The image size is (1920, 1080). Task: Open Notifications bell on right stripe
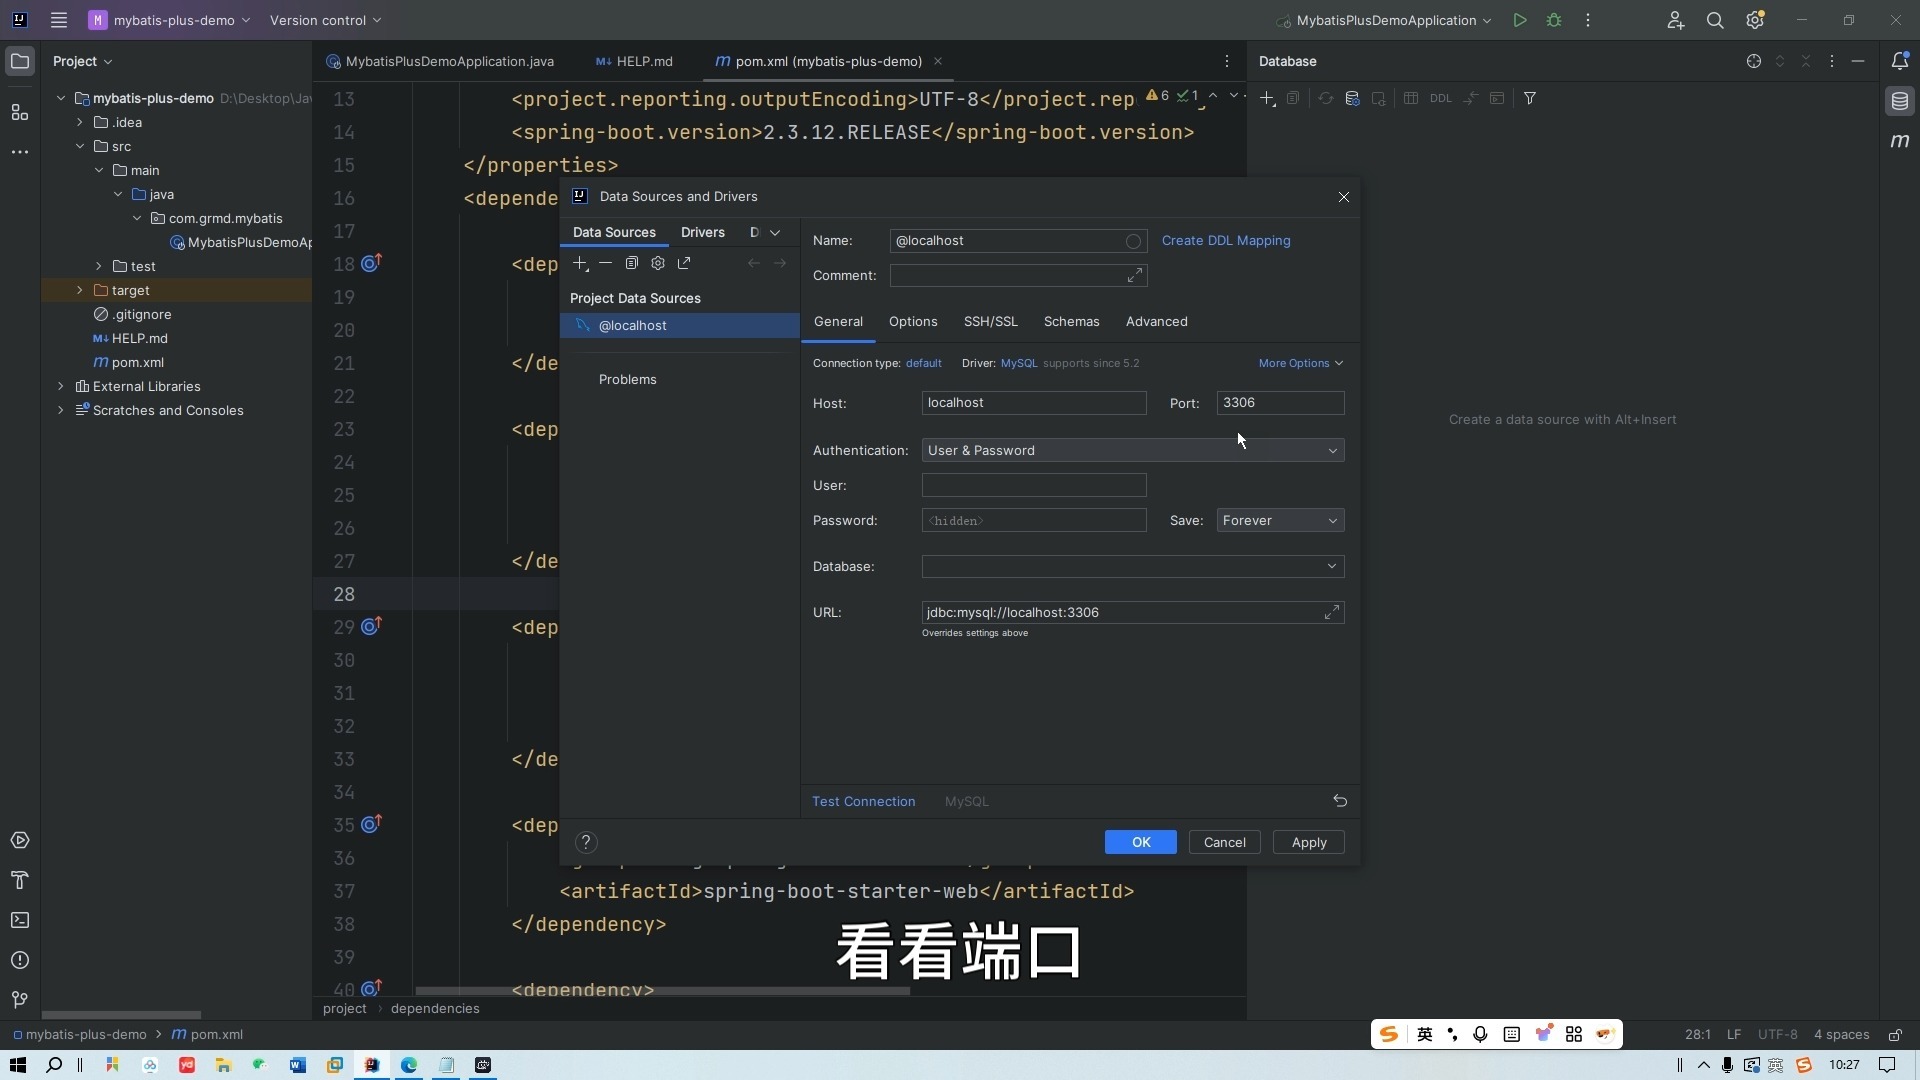point(1900,61)
